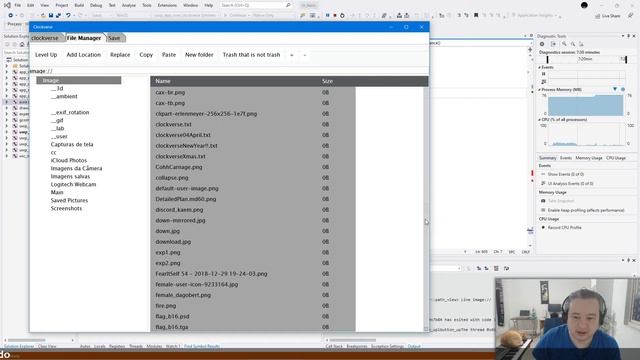
Task: Click the Replace button
Action: click(x=120, y=55)
